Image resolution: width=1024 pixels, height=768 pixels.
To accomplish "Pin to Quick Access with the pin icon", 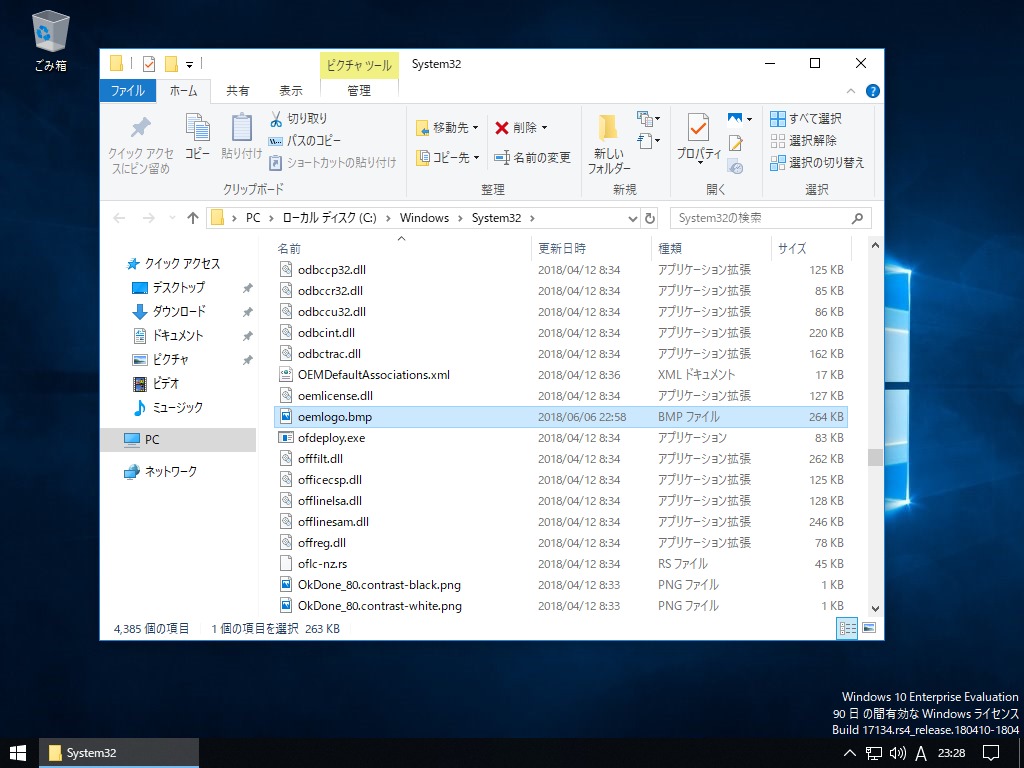I will pos(140,135).
